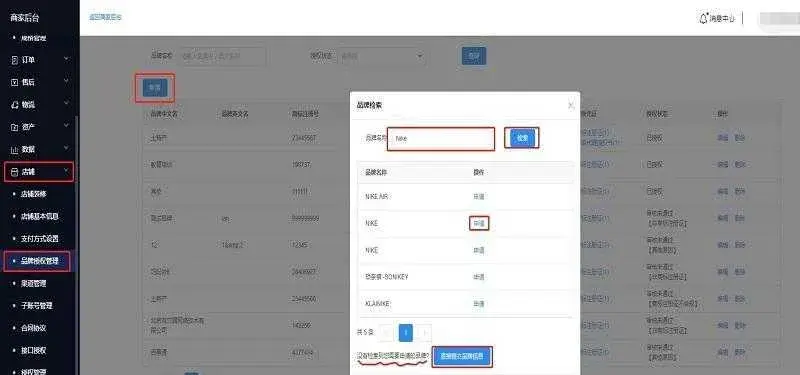Click the 数据 (Data) chart icon in sidebar
This screenshot has width=800, height=375.
[14, 149]
